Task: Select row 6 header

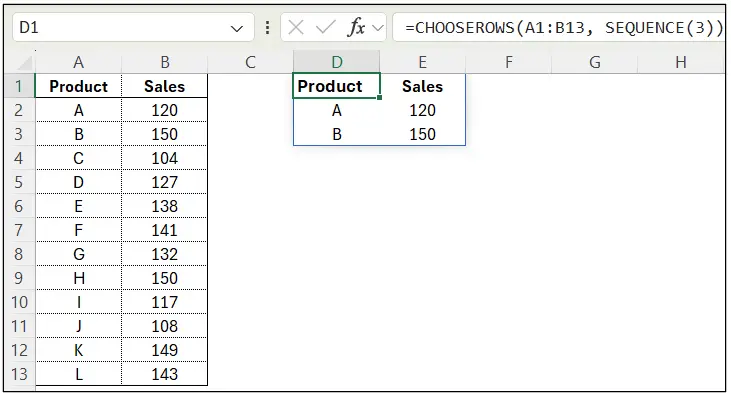Action: [19, 206]
